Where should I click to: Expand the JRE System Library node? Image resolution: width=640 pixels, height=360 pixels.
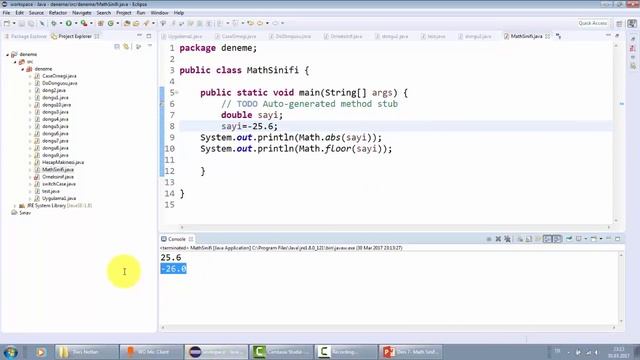(x=15, y=206)
